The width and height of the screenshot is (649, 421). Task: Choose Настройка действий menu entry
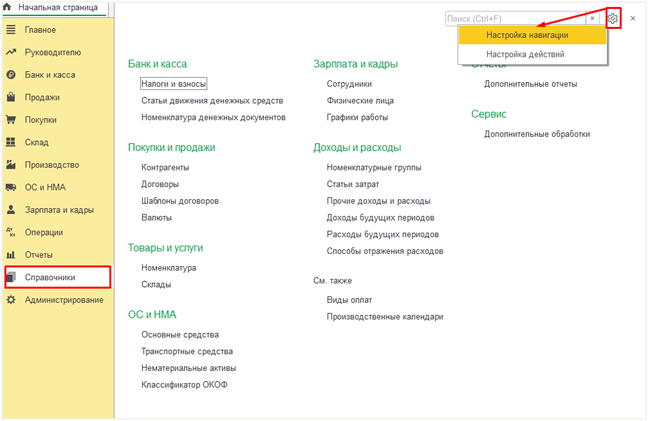pyautogui.click(x=525, y=54)
